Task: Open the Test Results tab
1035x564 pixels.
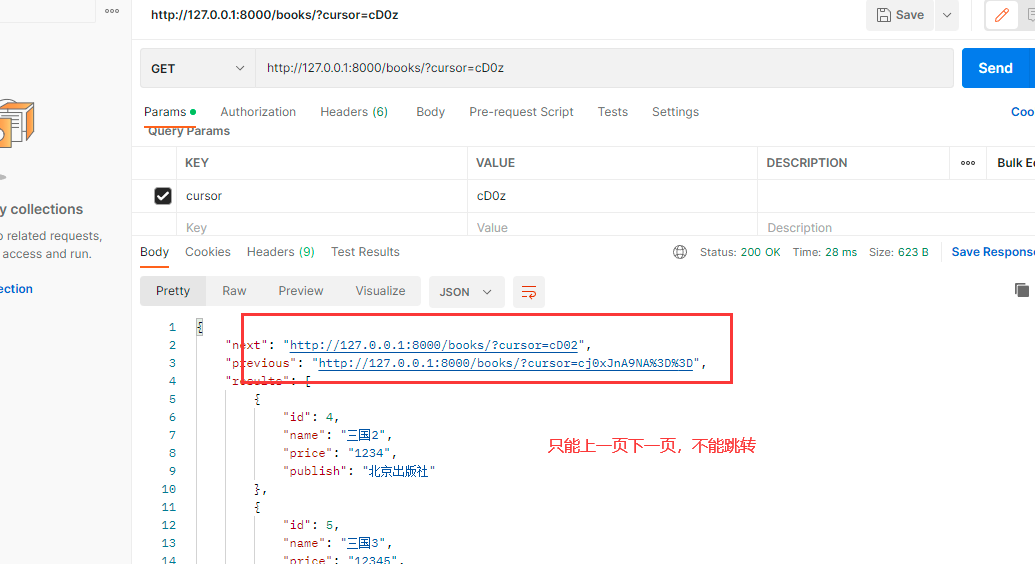Action: tap(365, 252)
